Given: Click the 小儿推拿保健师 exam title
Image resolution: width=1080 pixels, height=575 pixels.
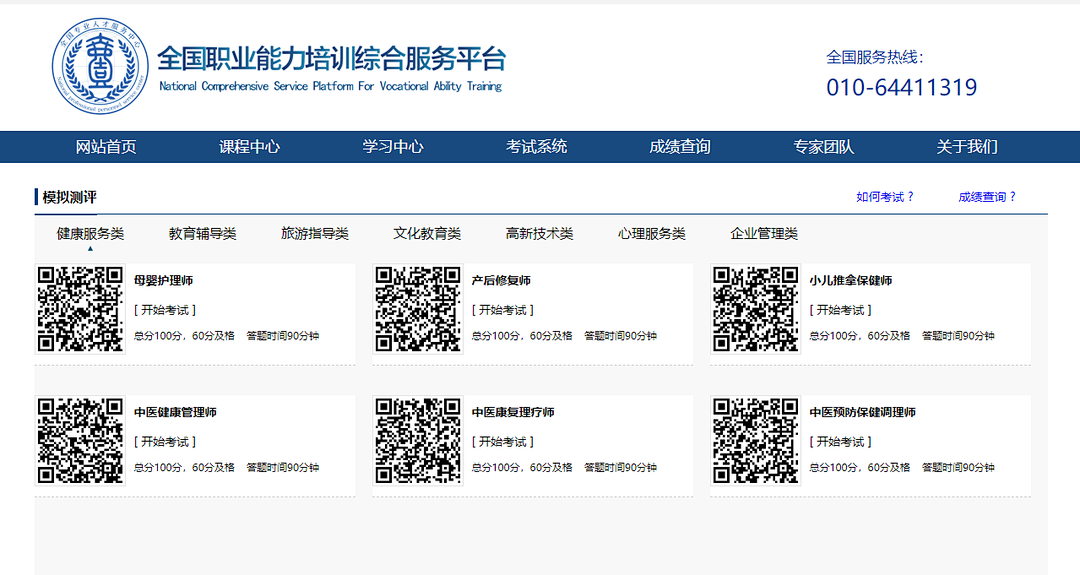Looking at the screenshot, I should (x=851, y=280).
